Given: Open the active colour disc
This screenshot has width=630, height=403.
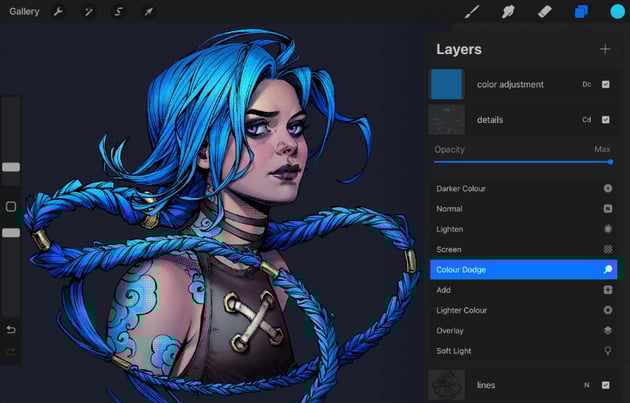Looking at the screenshot, I should 617,12.
